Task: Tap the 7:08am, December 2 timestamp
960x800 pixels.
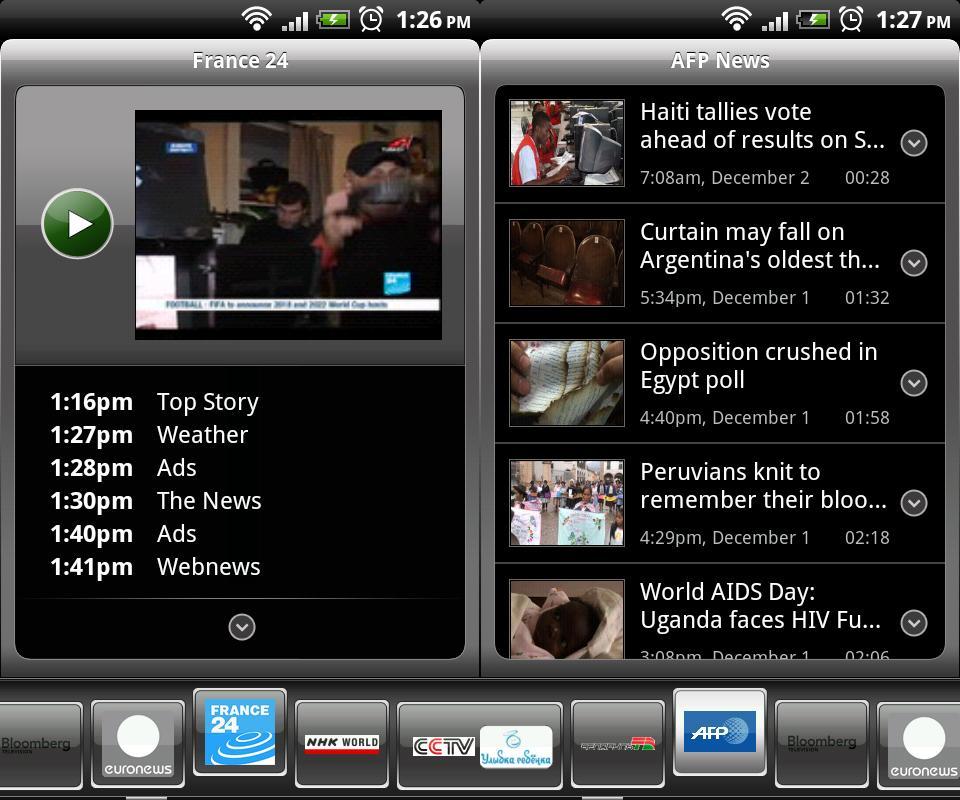Action: click(x=725, y=178)
